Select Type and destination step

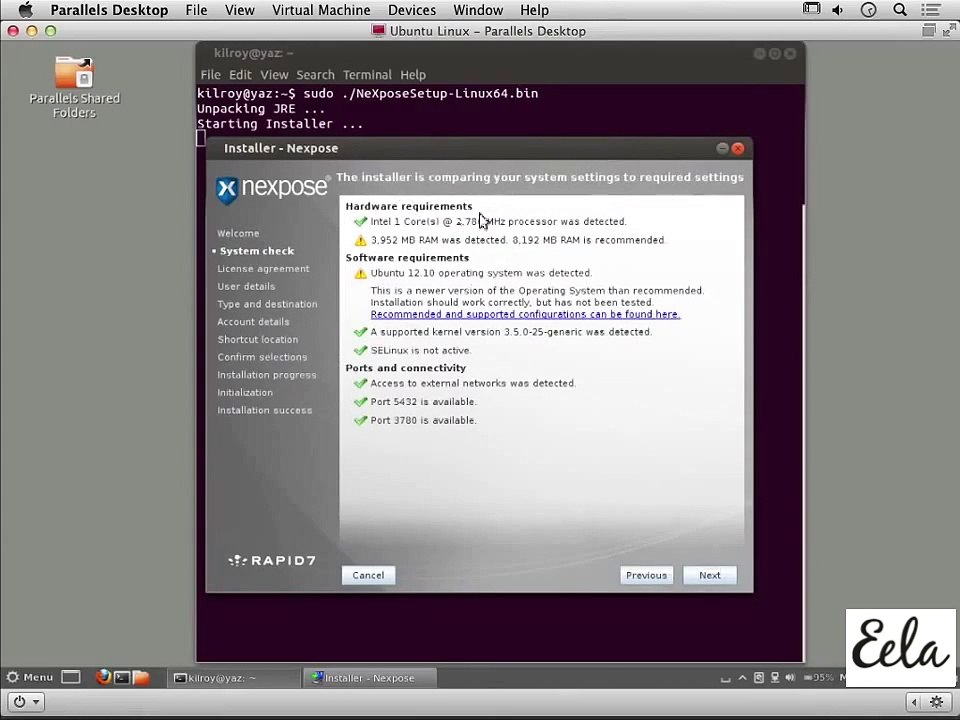point(267,304)
